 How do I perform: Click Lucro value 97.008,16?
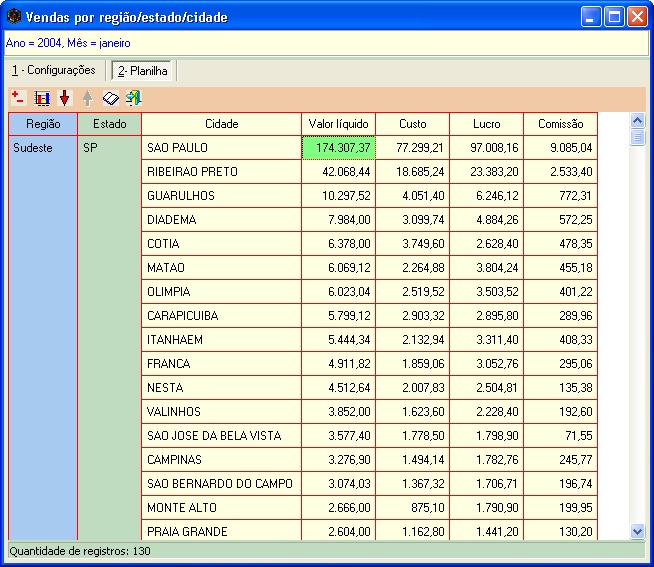pyautogui.click(x=486, y=148)
